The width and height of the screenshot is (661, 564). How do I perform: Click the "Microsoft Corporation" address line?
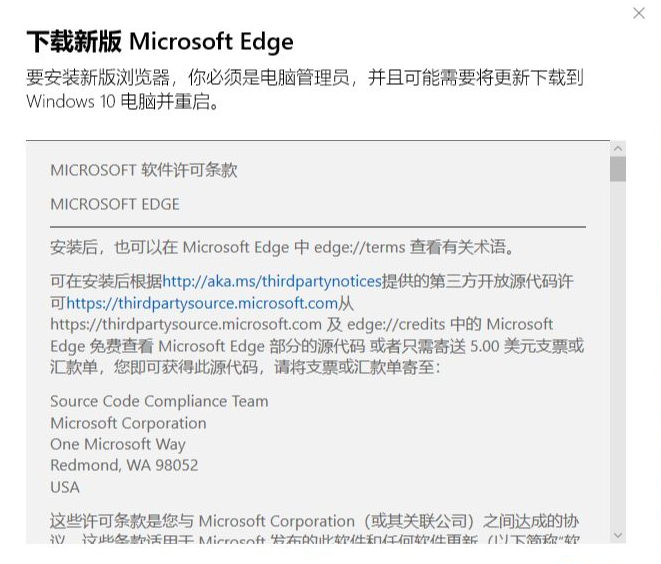(x=128, y=423)
